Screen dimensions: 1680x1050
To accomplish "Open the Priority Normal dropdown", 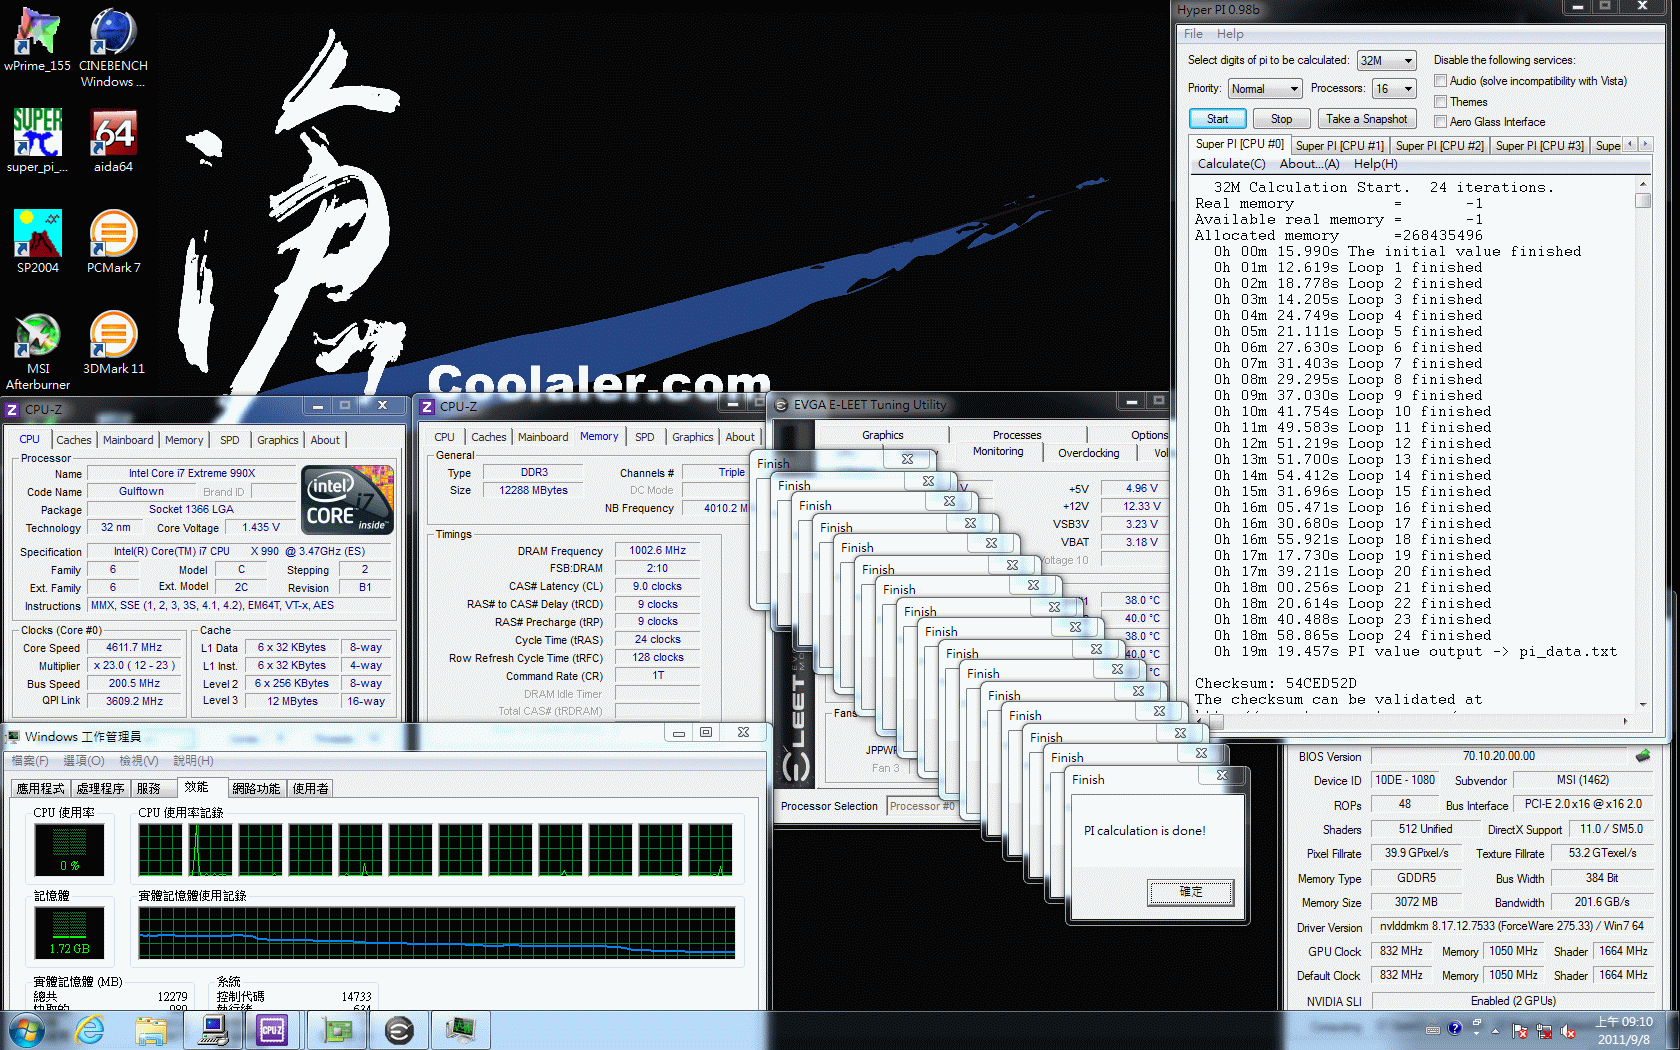I will click(1265, 89).
